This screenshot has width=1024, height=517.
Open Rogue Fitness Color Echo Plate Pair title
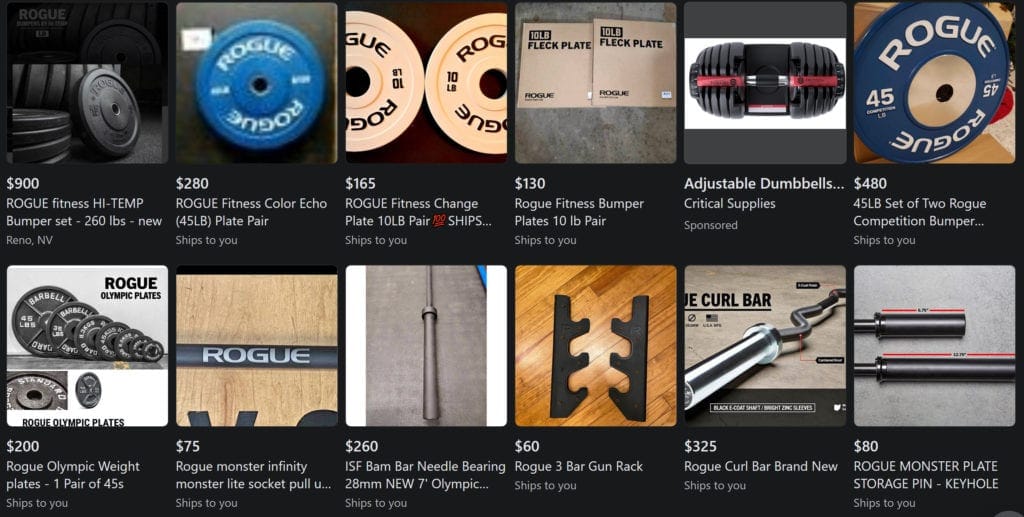(251, 212)
